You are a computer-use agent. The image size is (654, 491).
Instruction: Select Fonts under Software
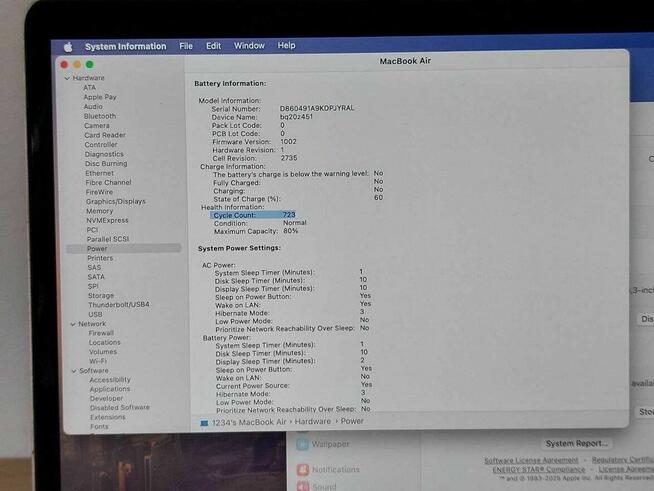99,426
